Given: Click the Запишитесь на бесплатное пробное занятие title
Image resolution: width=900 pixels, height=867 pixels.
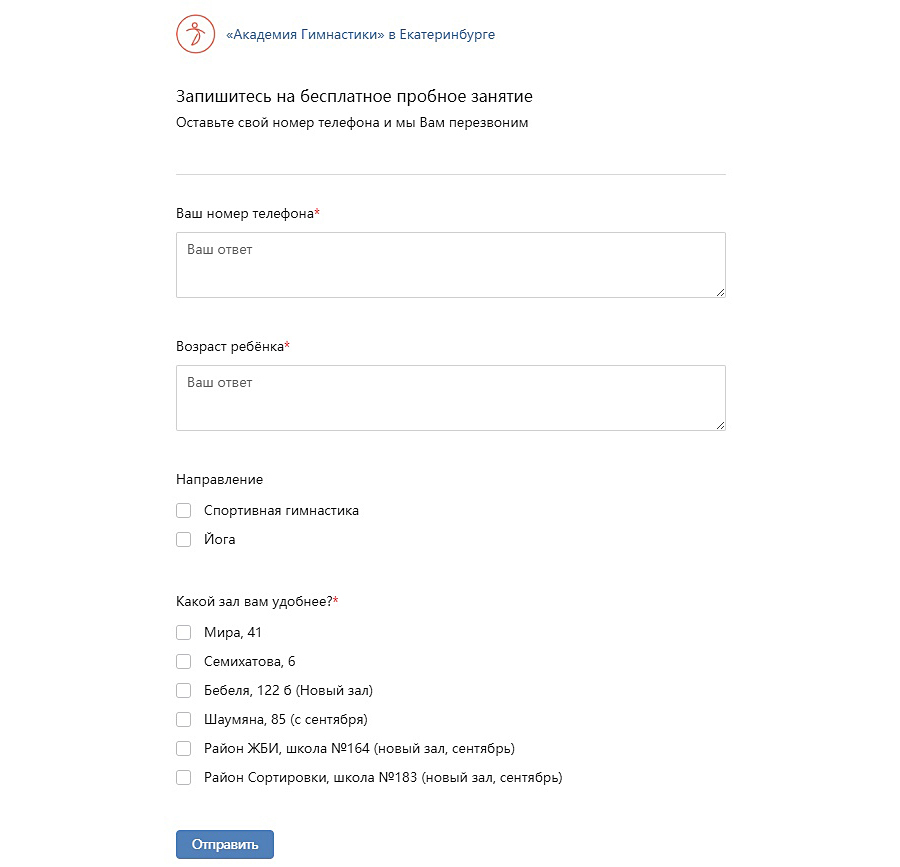Looking at the screenshot, I should pos(354,97).
